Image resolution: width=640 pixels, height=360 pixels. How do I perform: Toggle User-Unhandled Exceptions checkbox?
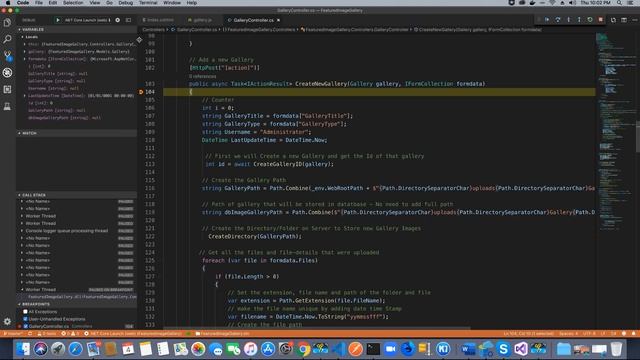click(x=25, y=319)
